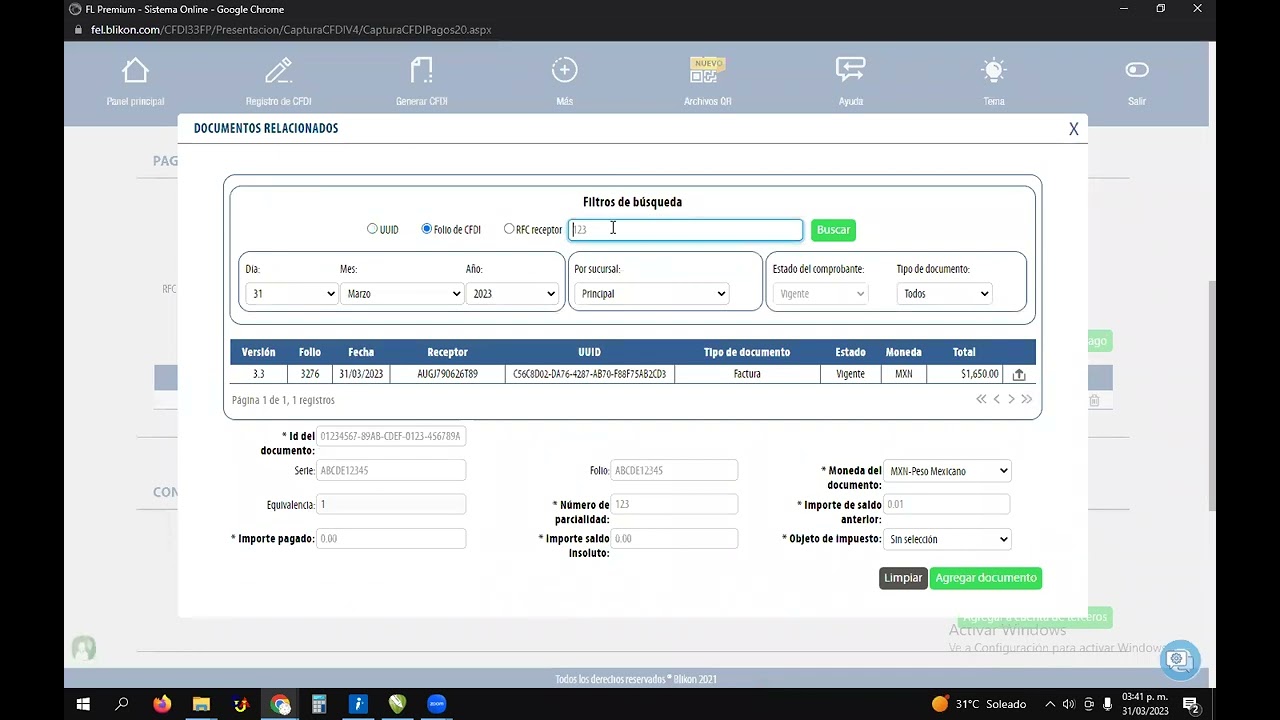This screenshot has width=1280, height=720.
Task: Launch Firefox from taskbar
Action: coord(162,704)
